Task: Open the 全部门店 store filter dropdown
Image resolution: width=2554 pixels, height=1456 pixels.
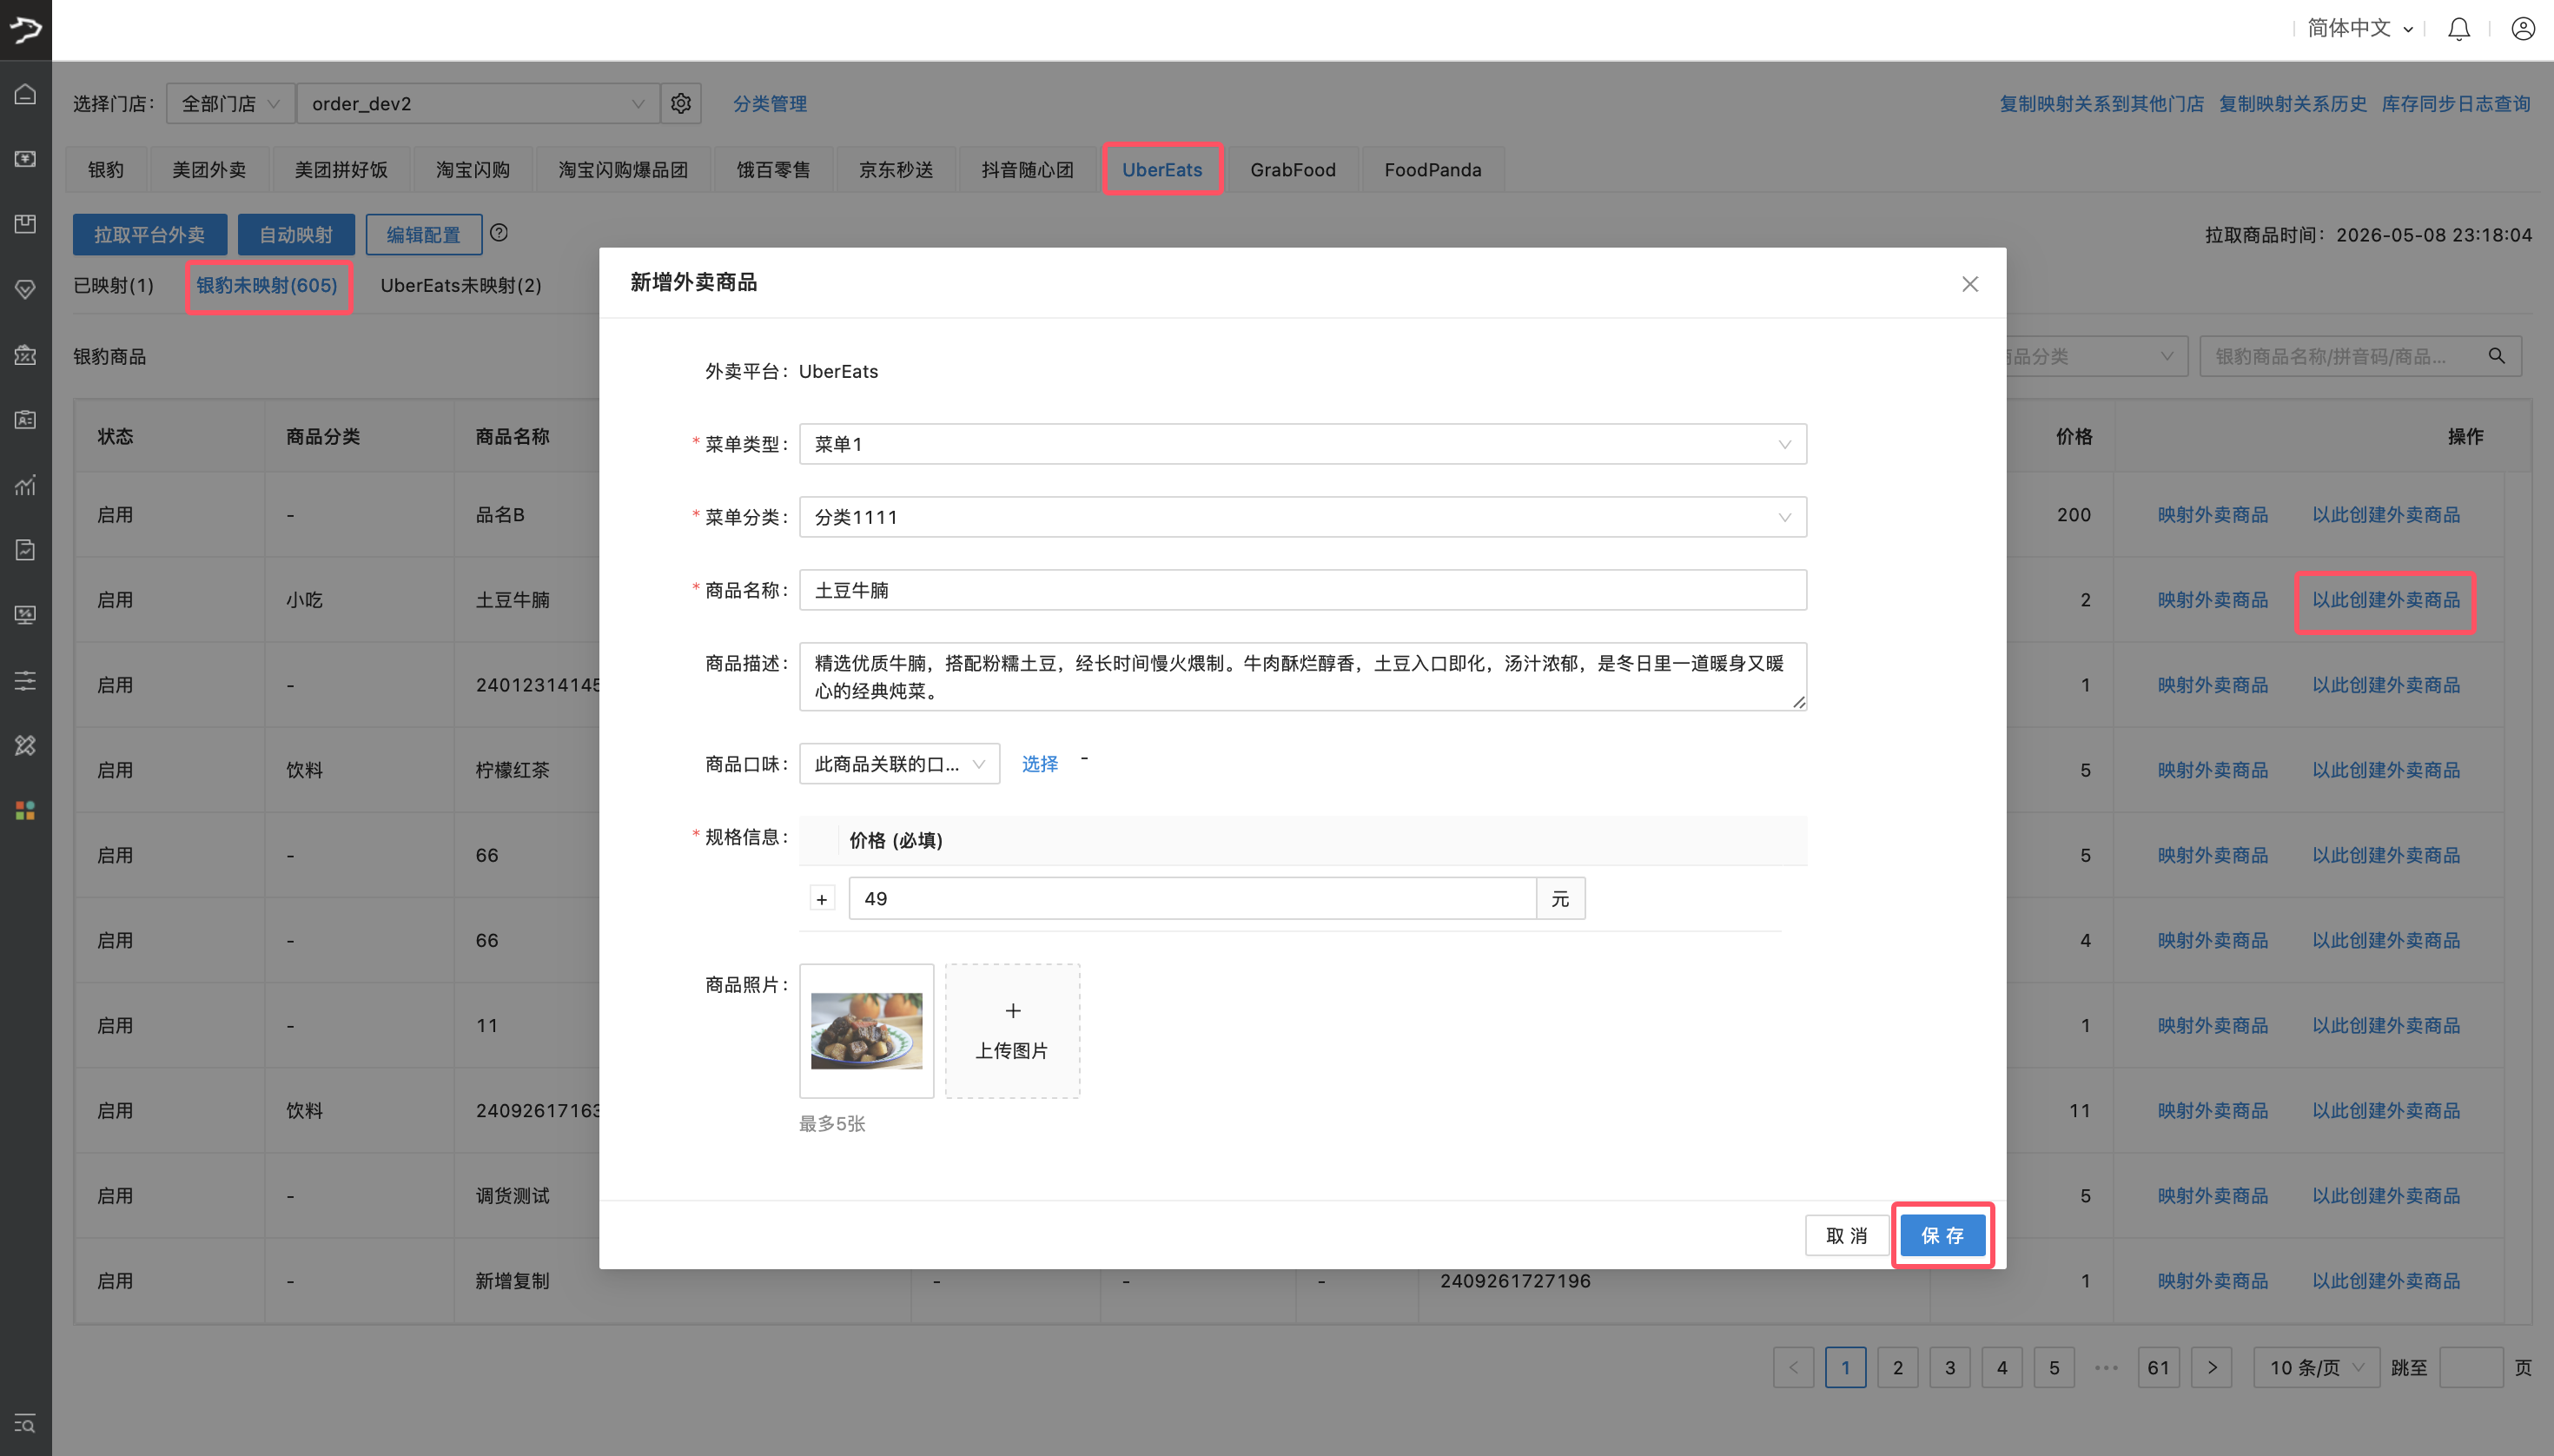Action: 231,103
